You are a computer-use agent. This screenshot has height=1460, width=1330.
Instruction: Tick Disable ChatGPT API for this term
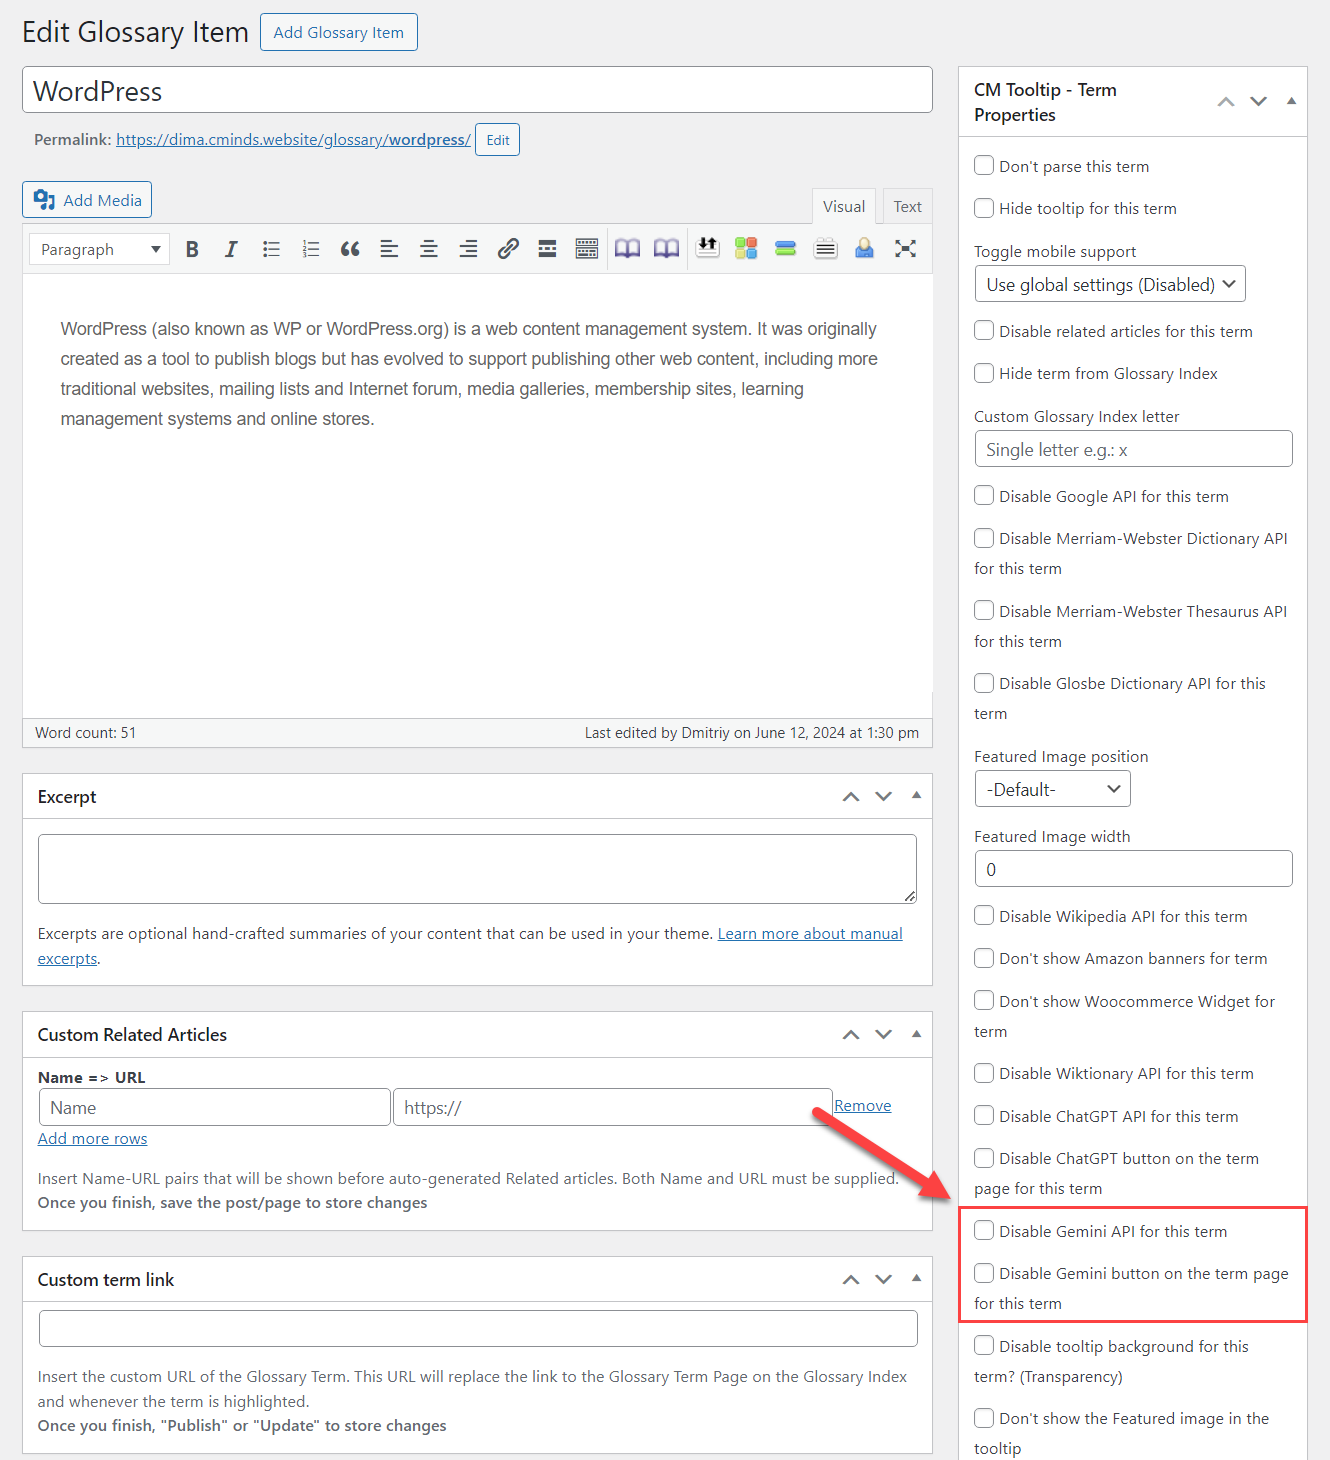[x=984, y=1115]
